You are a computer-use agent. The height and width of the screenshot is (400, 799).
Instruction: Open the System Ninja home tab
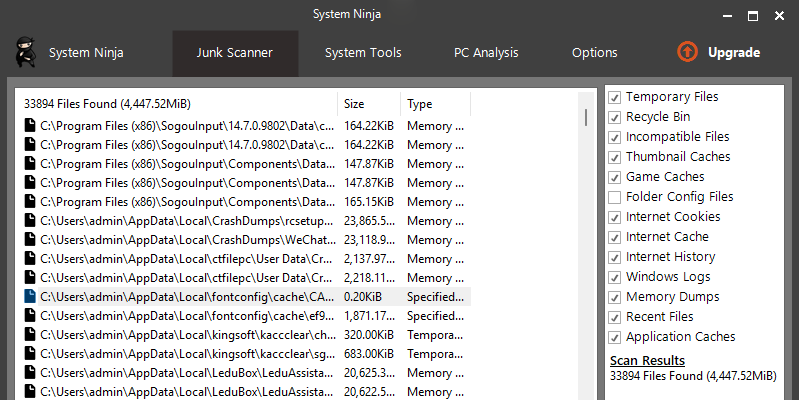click(x=86, y=52)
